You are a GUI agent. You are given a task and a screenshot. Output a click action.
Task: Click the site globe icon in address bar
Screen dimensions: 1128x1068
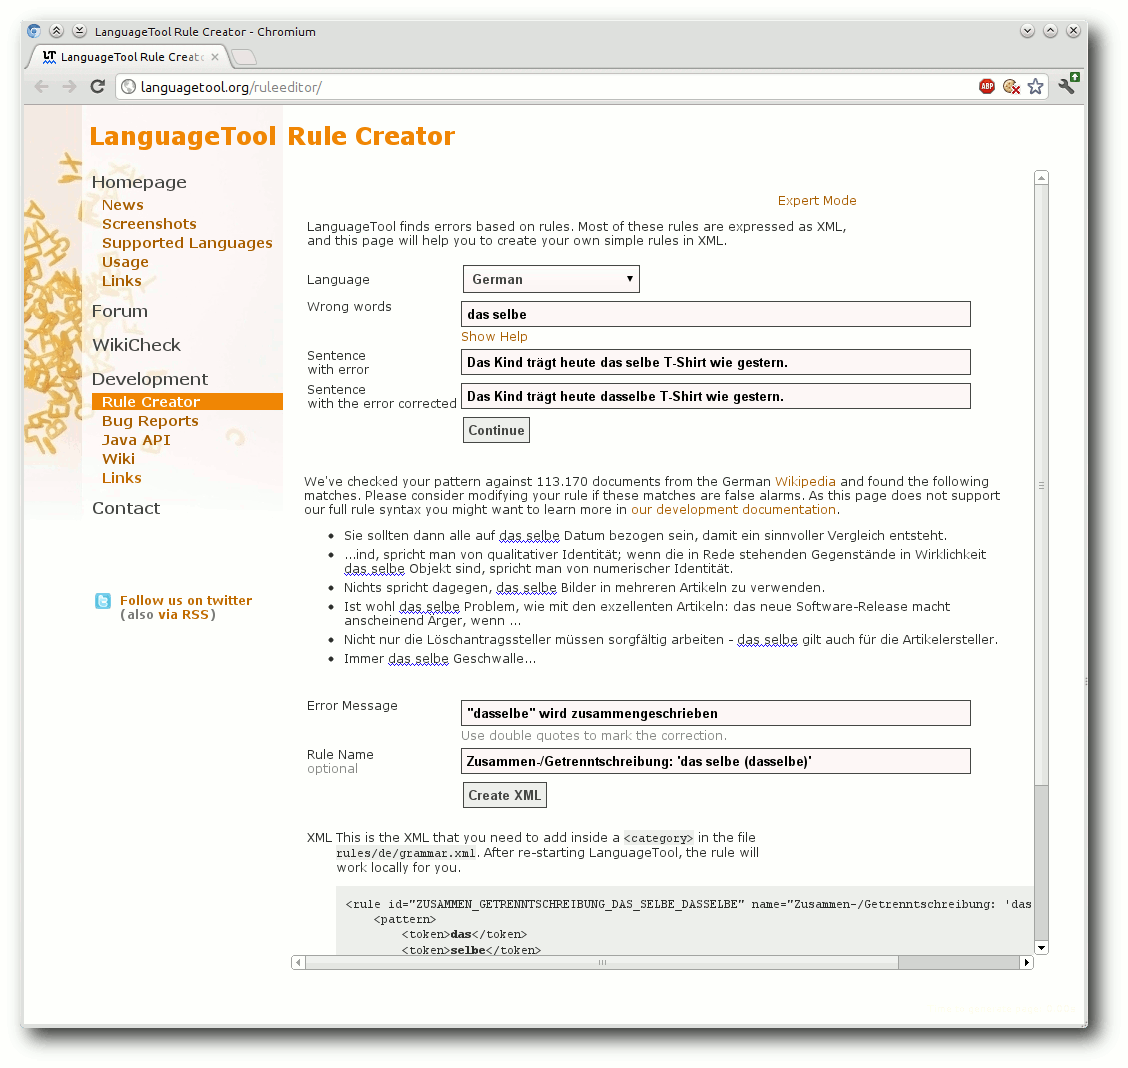128,87
